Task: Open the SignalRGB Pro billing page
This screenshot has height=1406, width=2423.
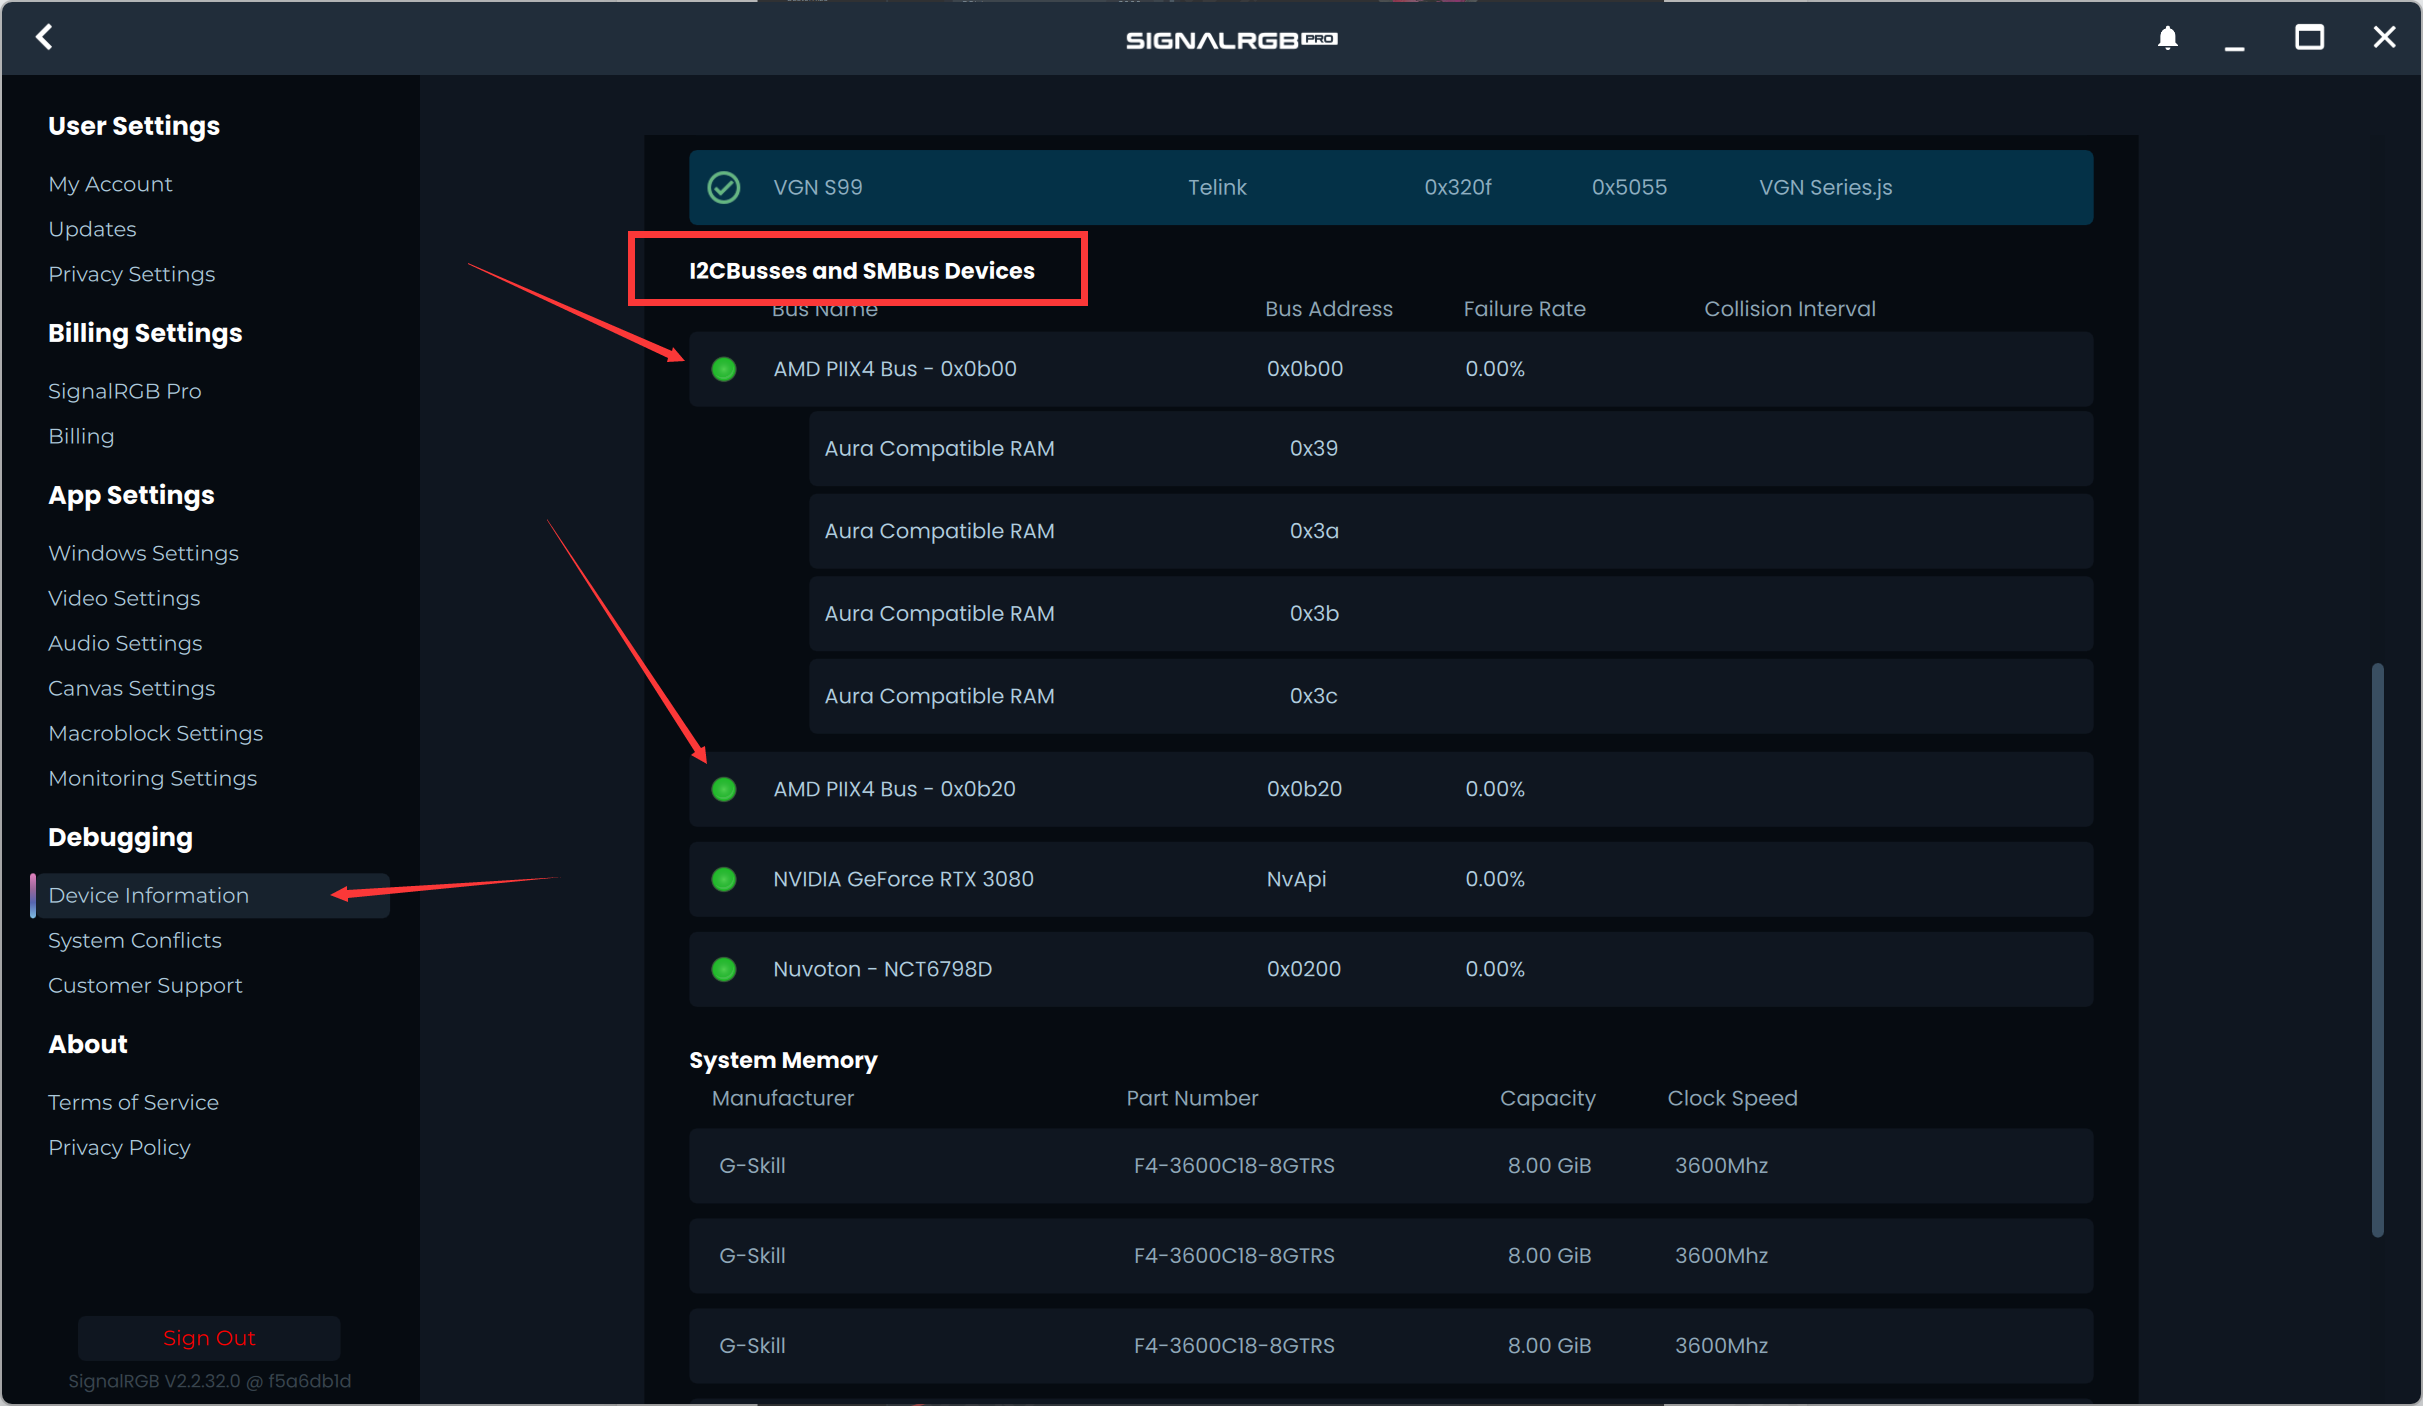Action: coord(125,391)
